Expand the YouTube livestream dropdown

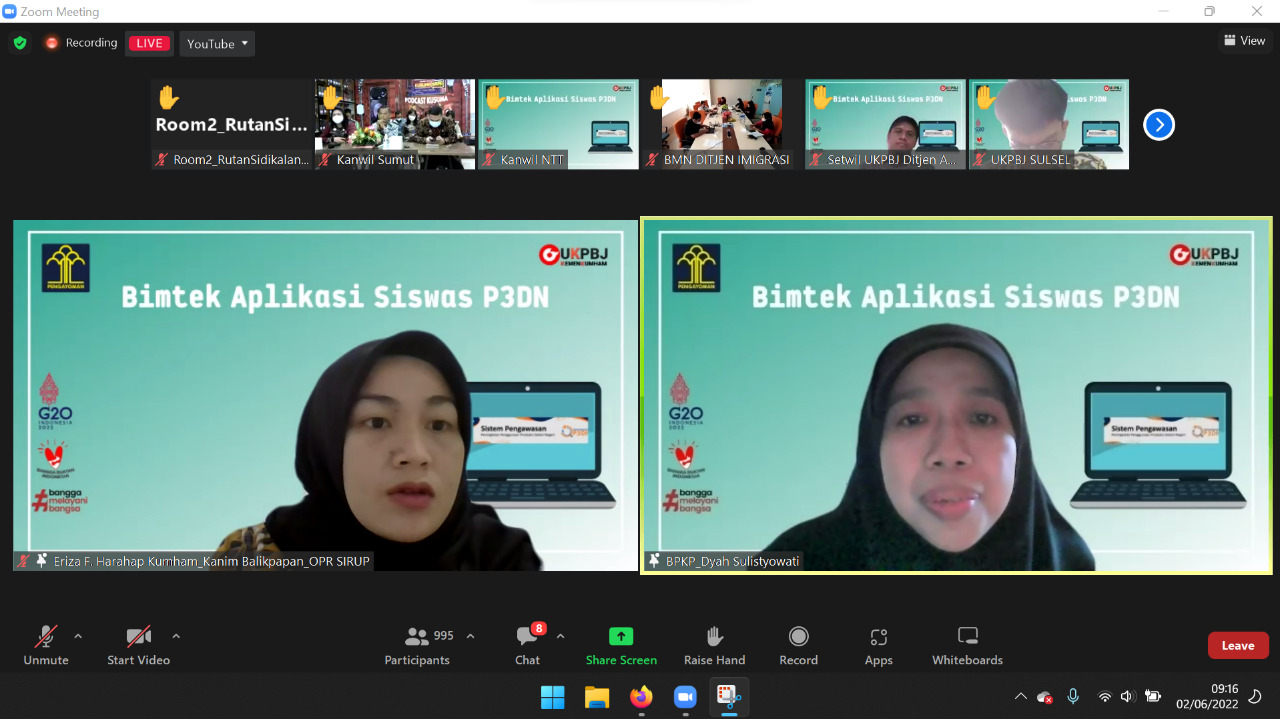(x=217, y=43)
